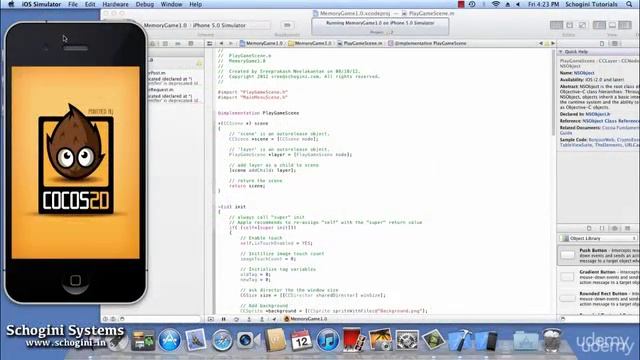Go to previous issue arrow
Screen dimensions: 640x360
541,43
